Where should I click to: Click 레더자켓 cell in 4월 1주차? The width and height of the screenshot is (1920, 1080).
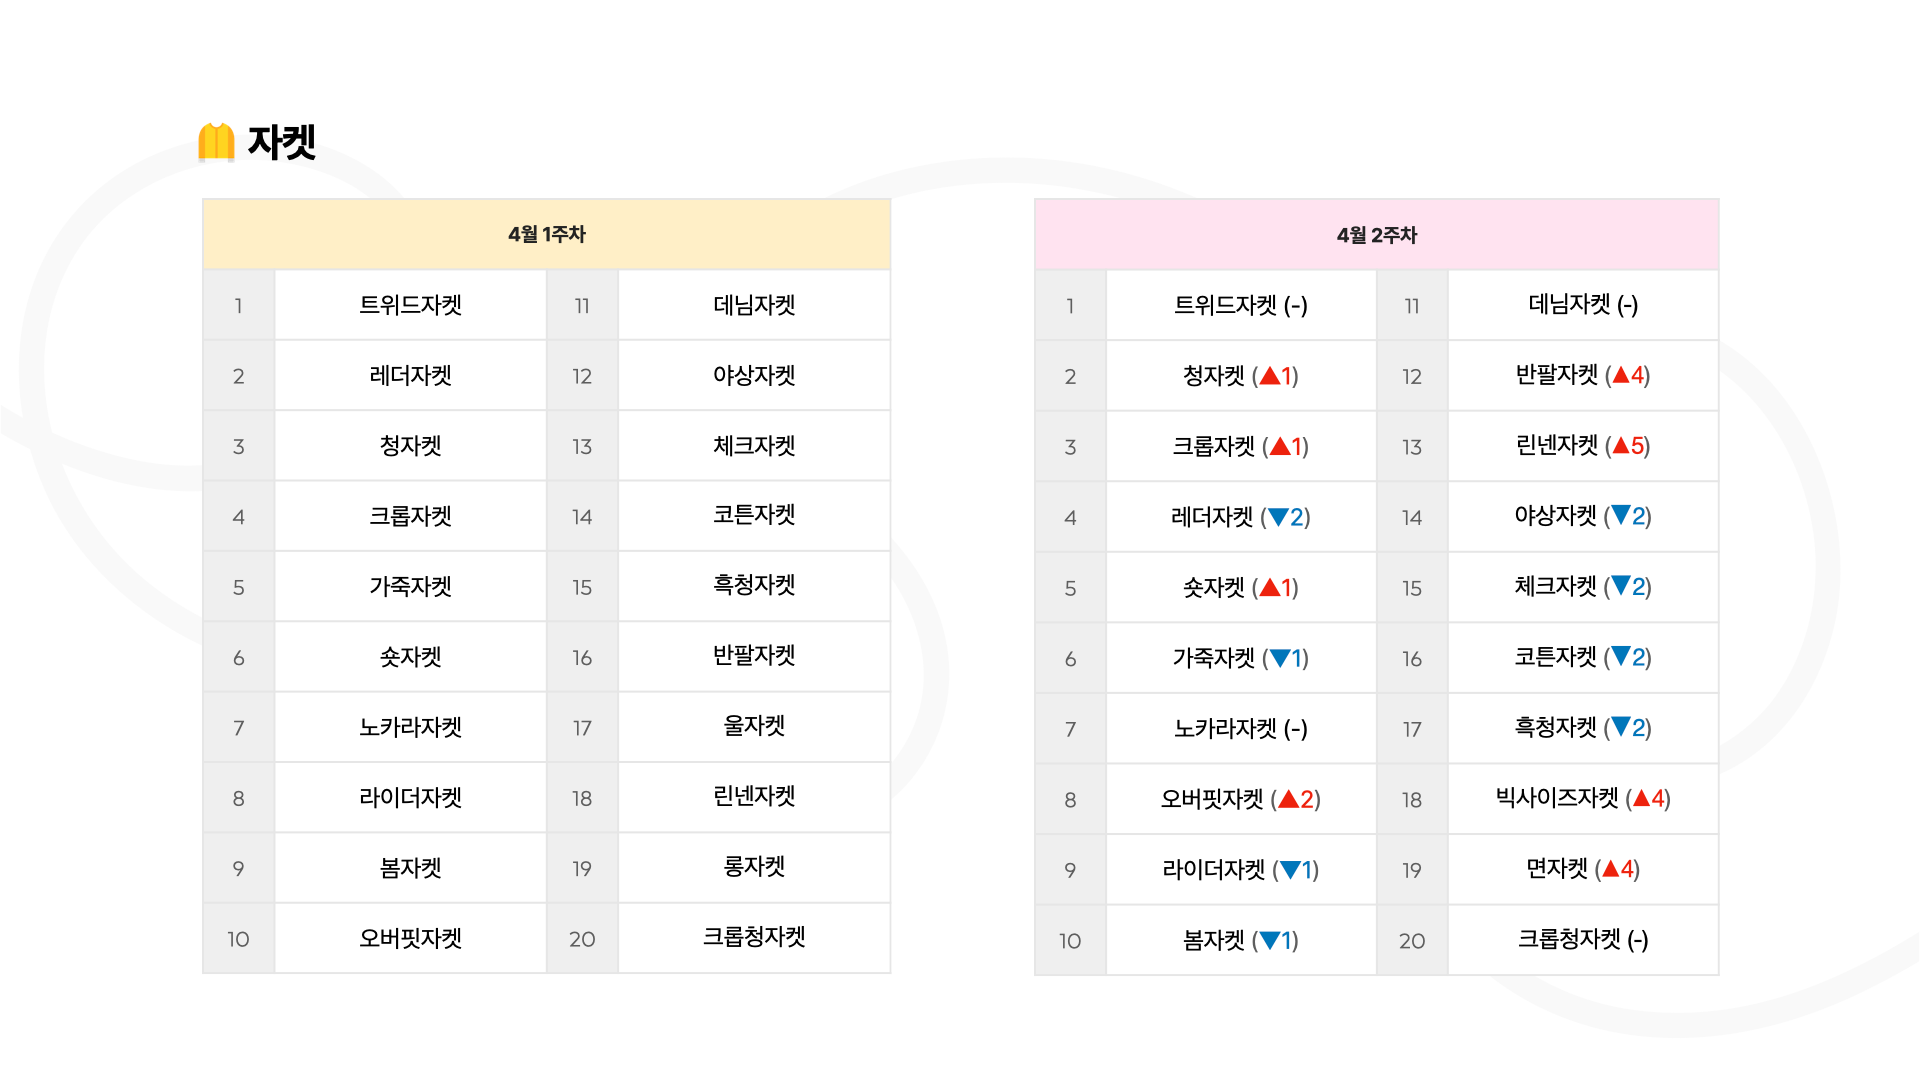411,376
